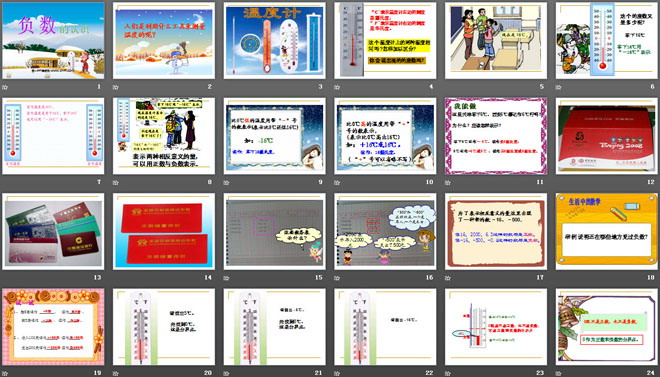
Task: Select slide 19 pink checkered frame
Action: pyautogui.click(x=53, y=327)
